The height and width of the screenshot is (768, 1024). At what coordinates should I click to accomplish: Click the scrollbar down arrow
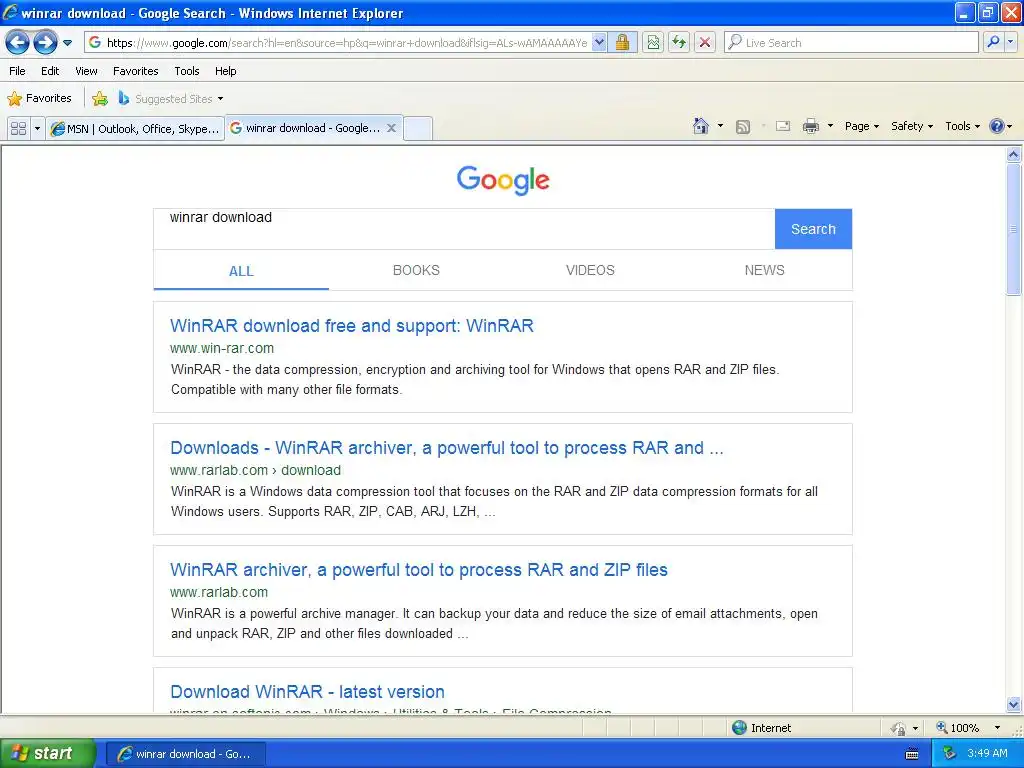(x=1014, y=704)
